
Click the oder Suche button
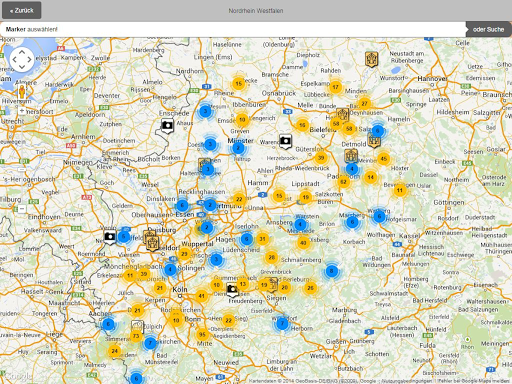click(x=488, y=29)
